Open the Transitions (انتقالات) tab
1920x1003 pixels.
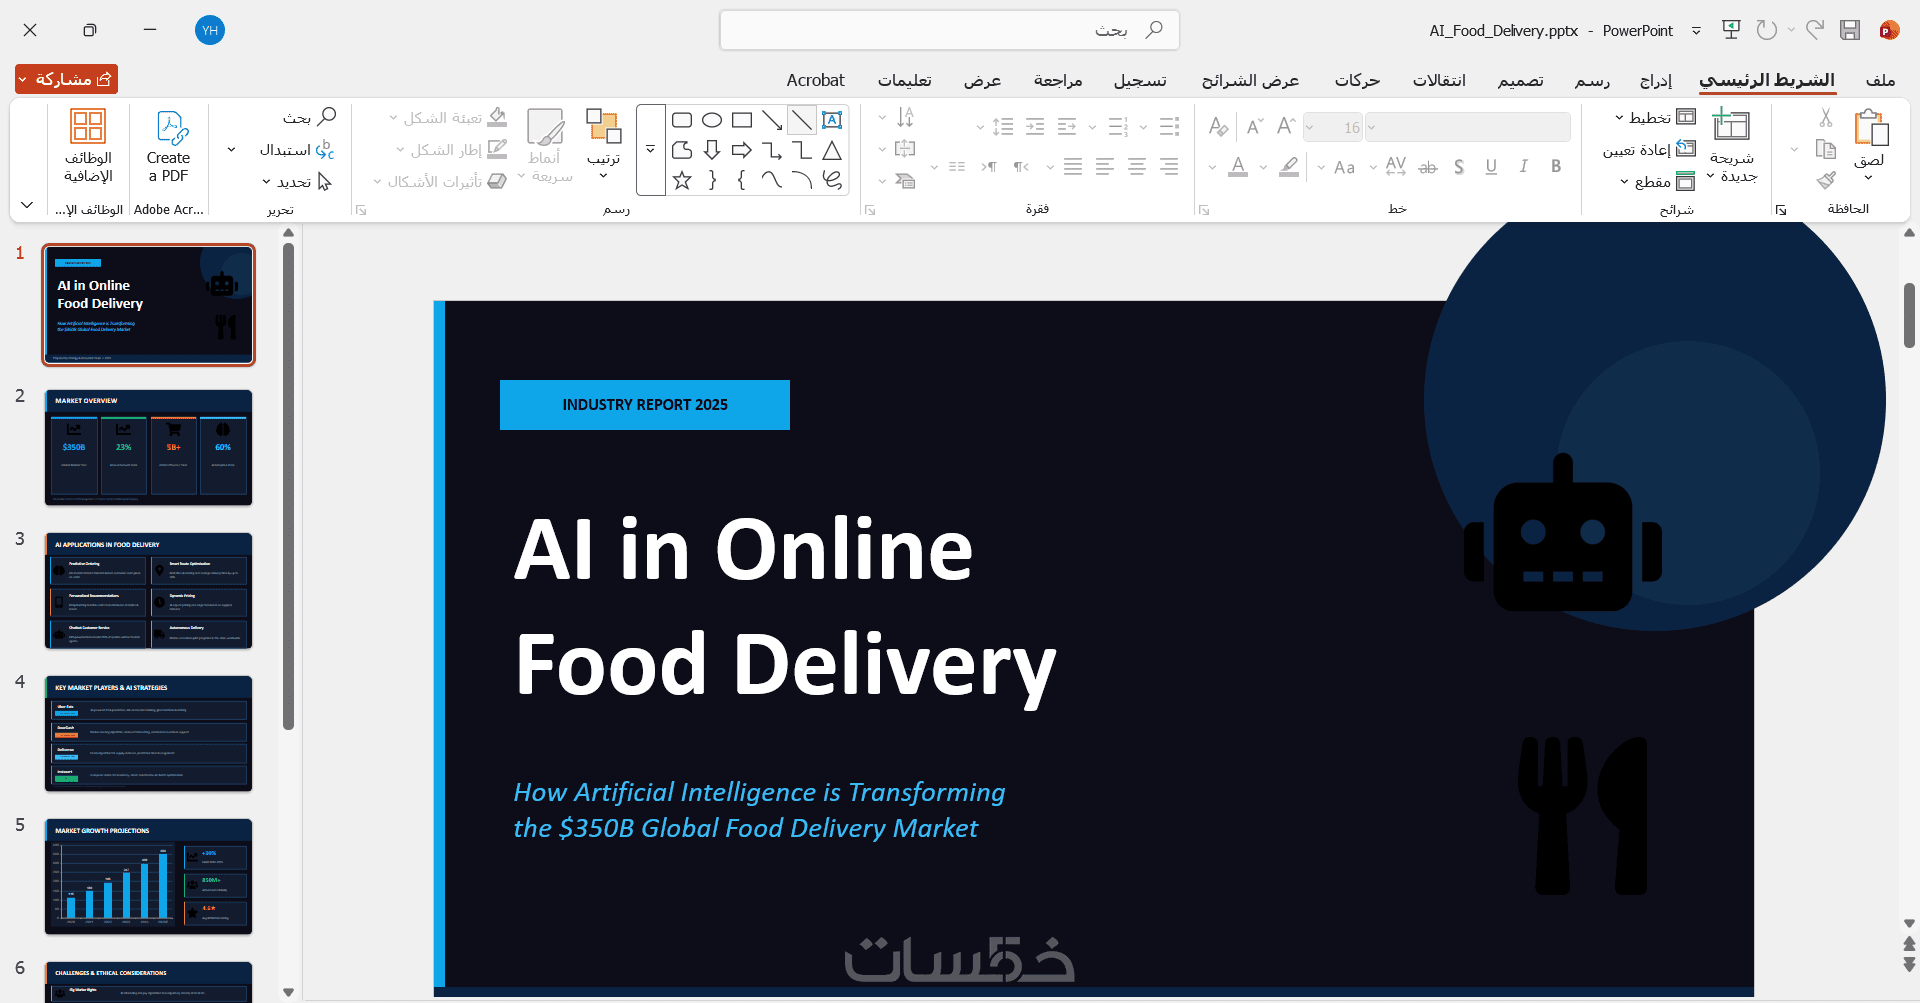click(x=1439, y=80)
